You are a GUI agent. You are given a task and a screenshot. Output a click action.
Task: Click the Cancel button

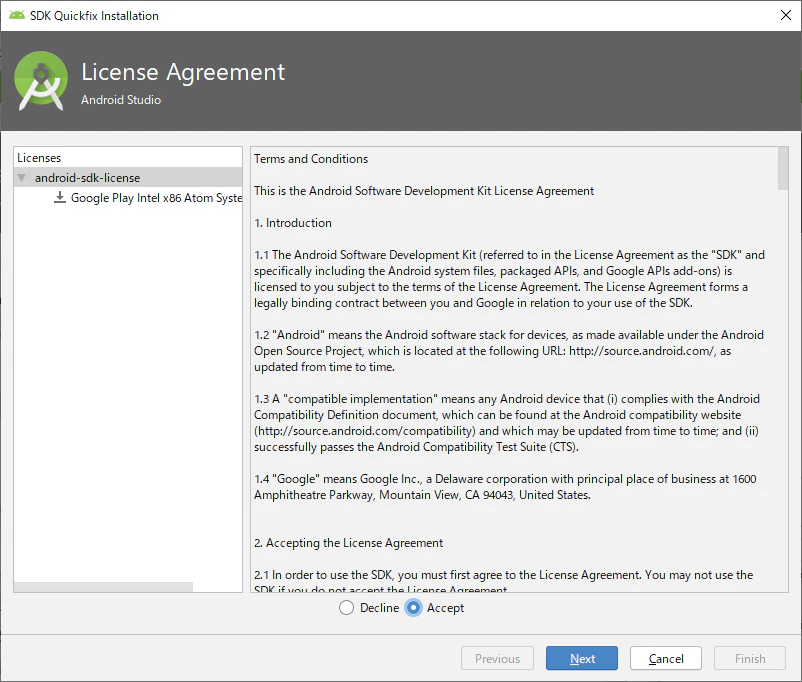665,658
